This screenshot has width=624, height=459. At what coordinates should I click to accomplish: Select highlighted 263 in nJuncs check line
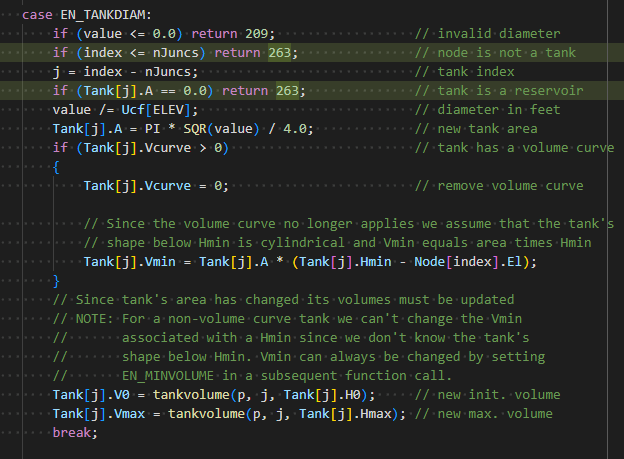[279, 53]
